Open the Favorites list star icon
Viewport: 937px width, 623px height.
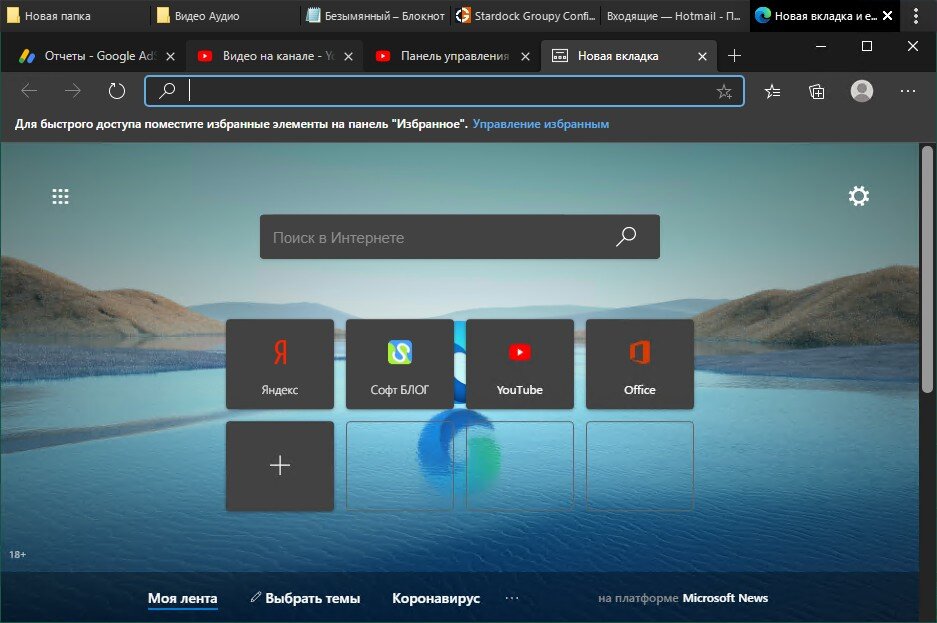(772, 91)
